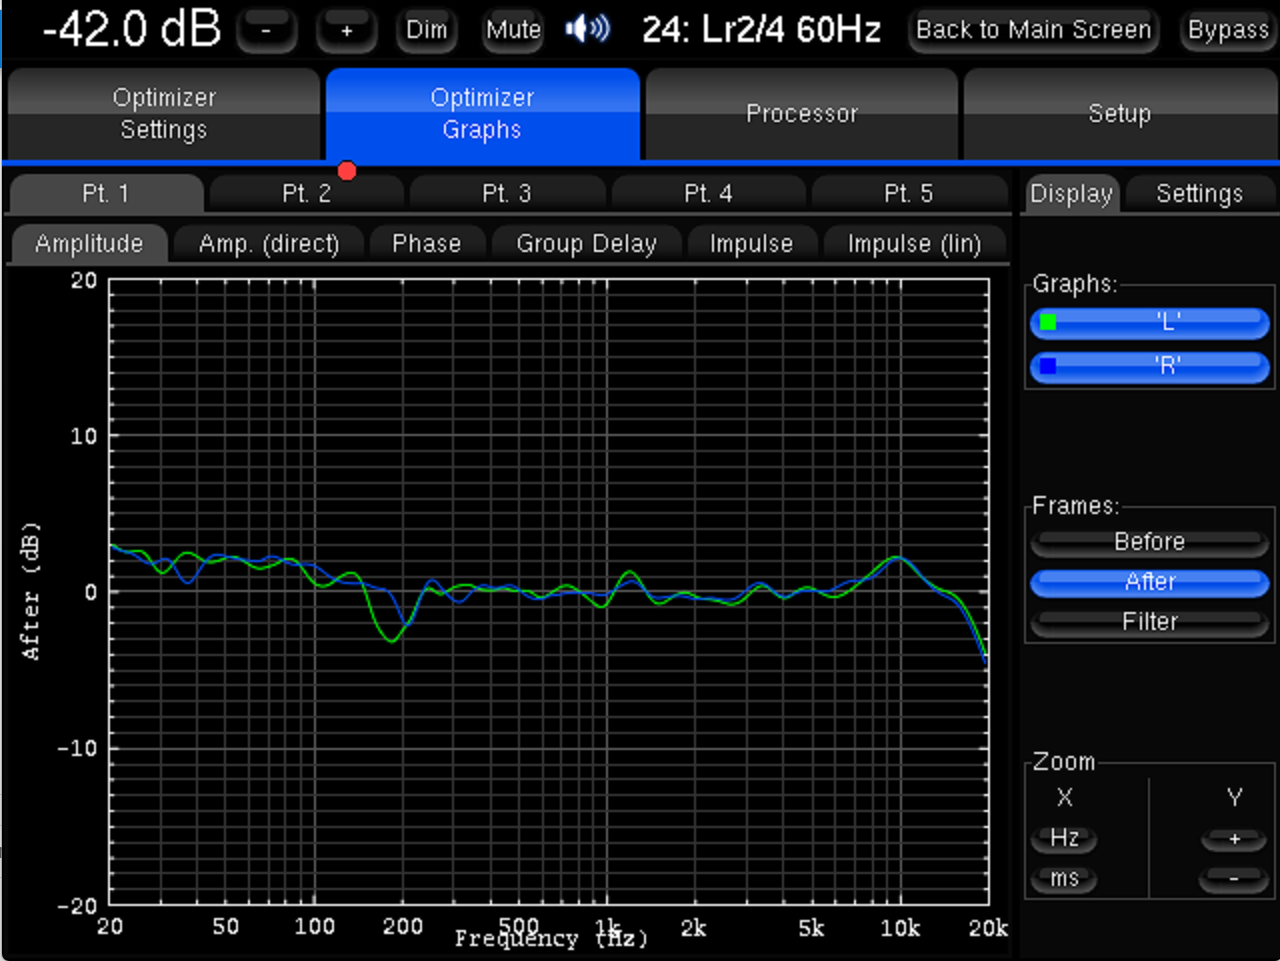This screenshot has height=961, width=1280.
Task: Toggle the Dim button
Action: (427, 30)
